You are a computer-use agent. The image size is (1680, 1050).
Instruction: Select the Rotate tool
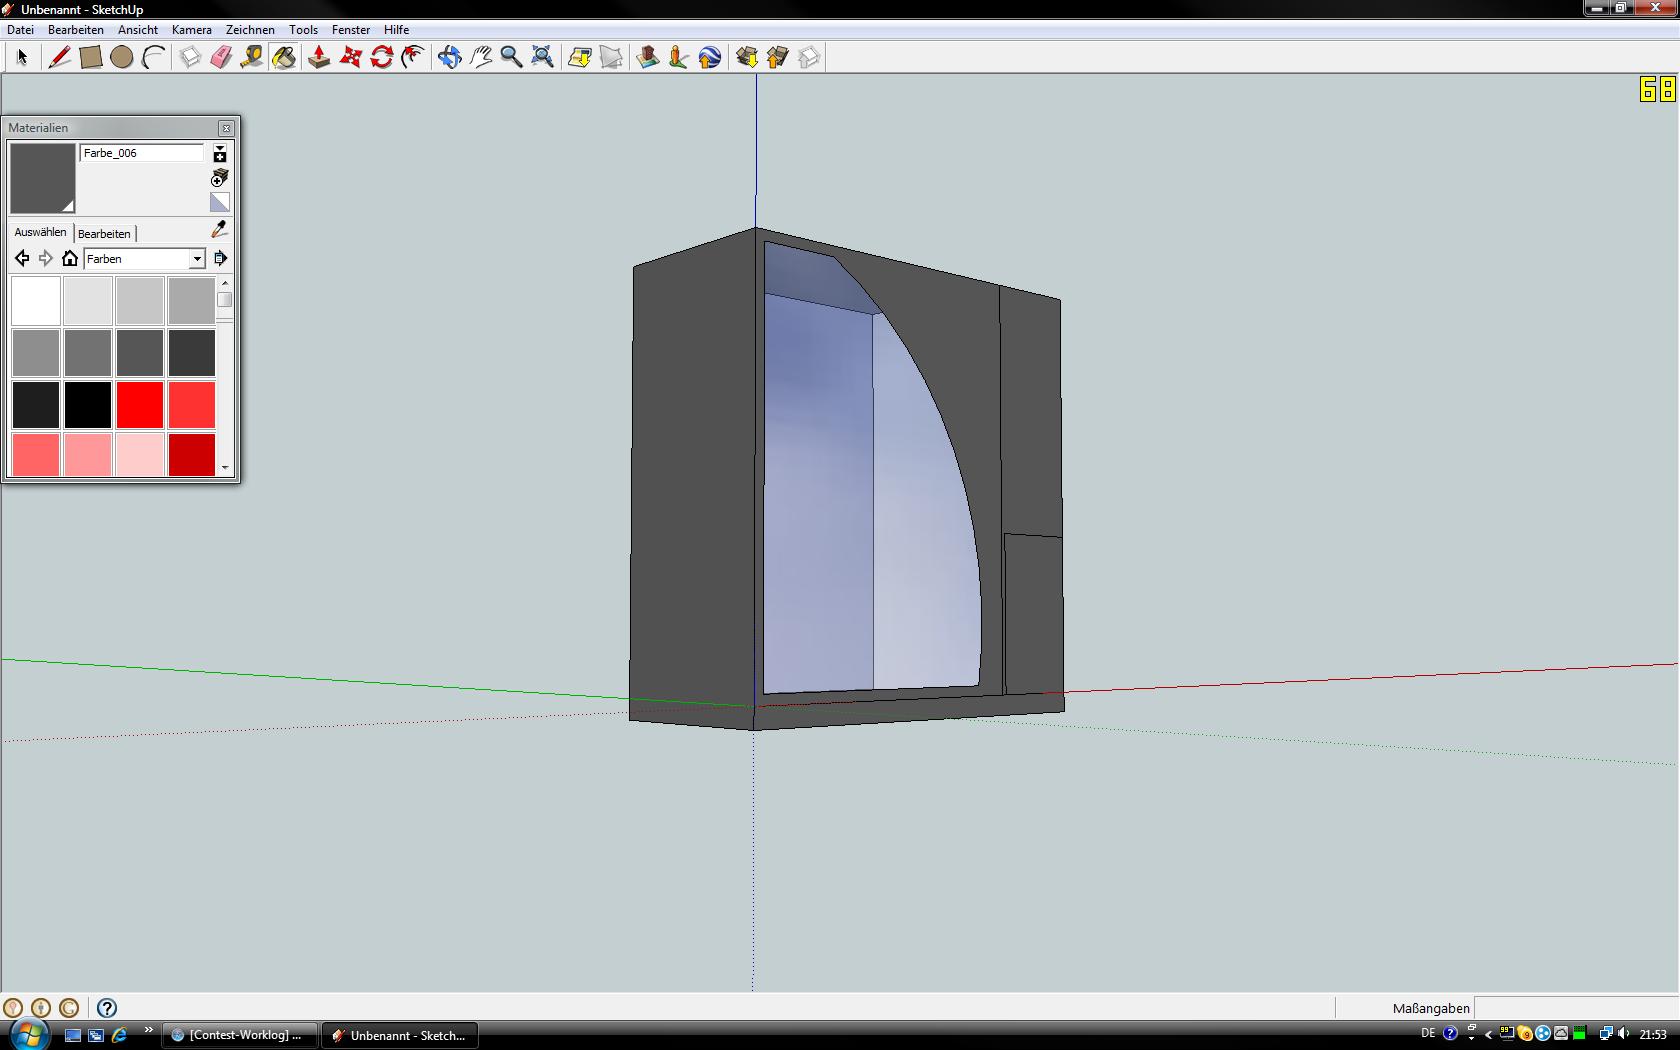coord(381,57)
